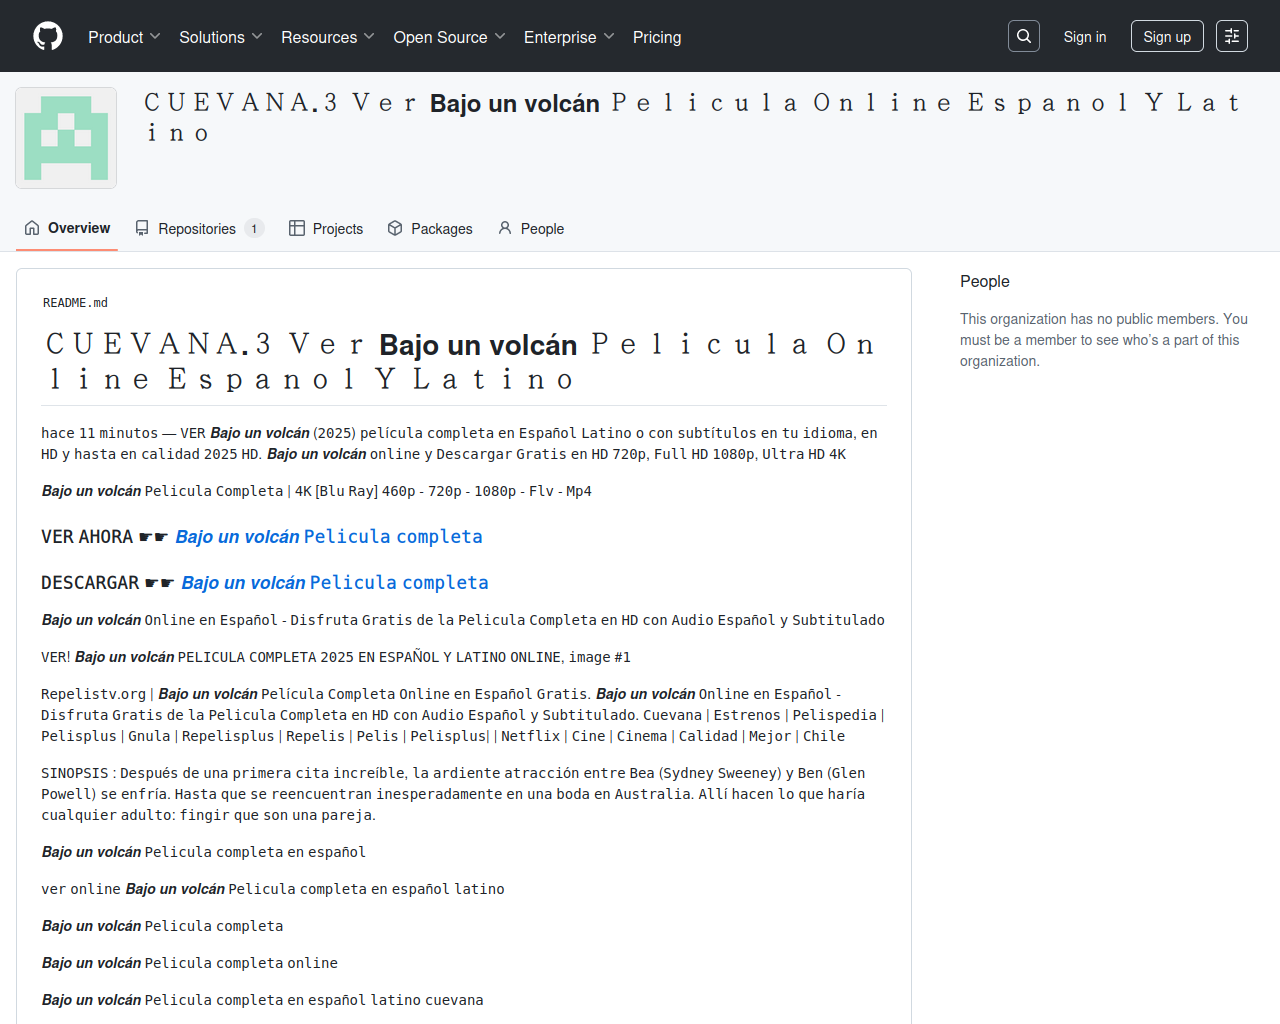
Task: Switch to the Overview tab
Action: tap(67, 228)
